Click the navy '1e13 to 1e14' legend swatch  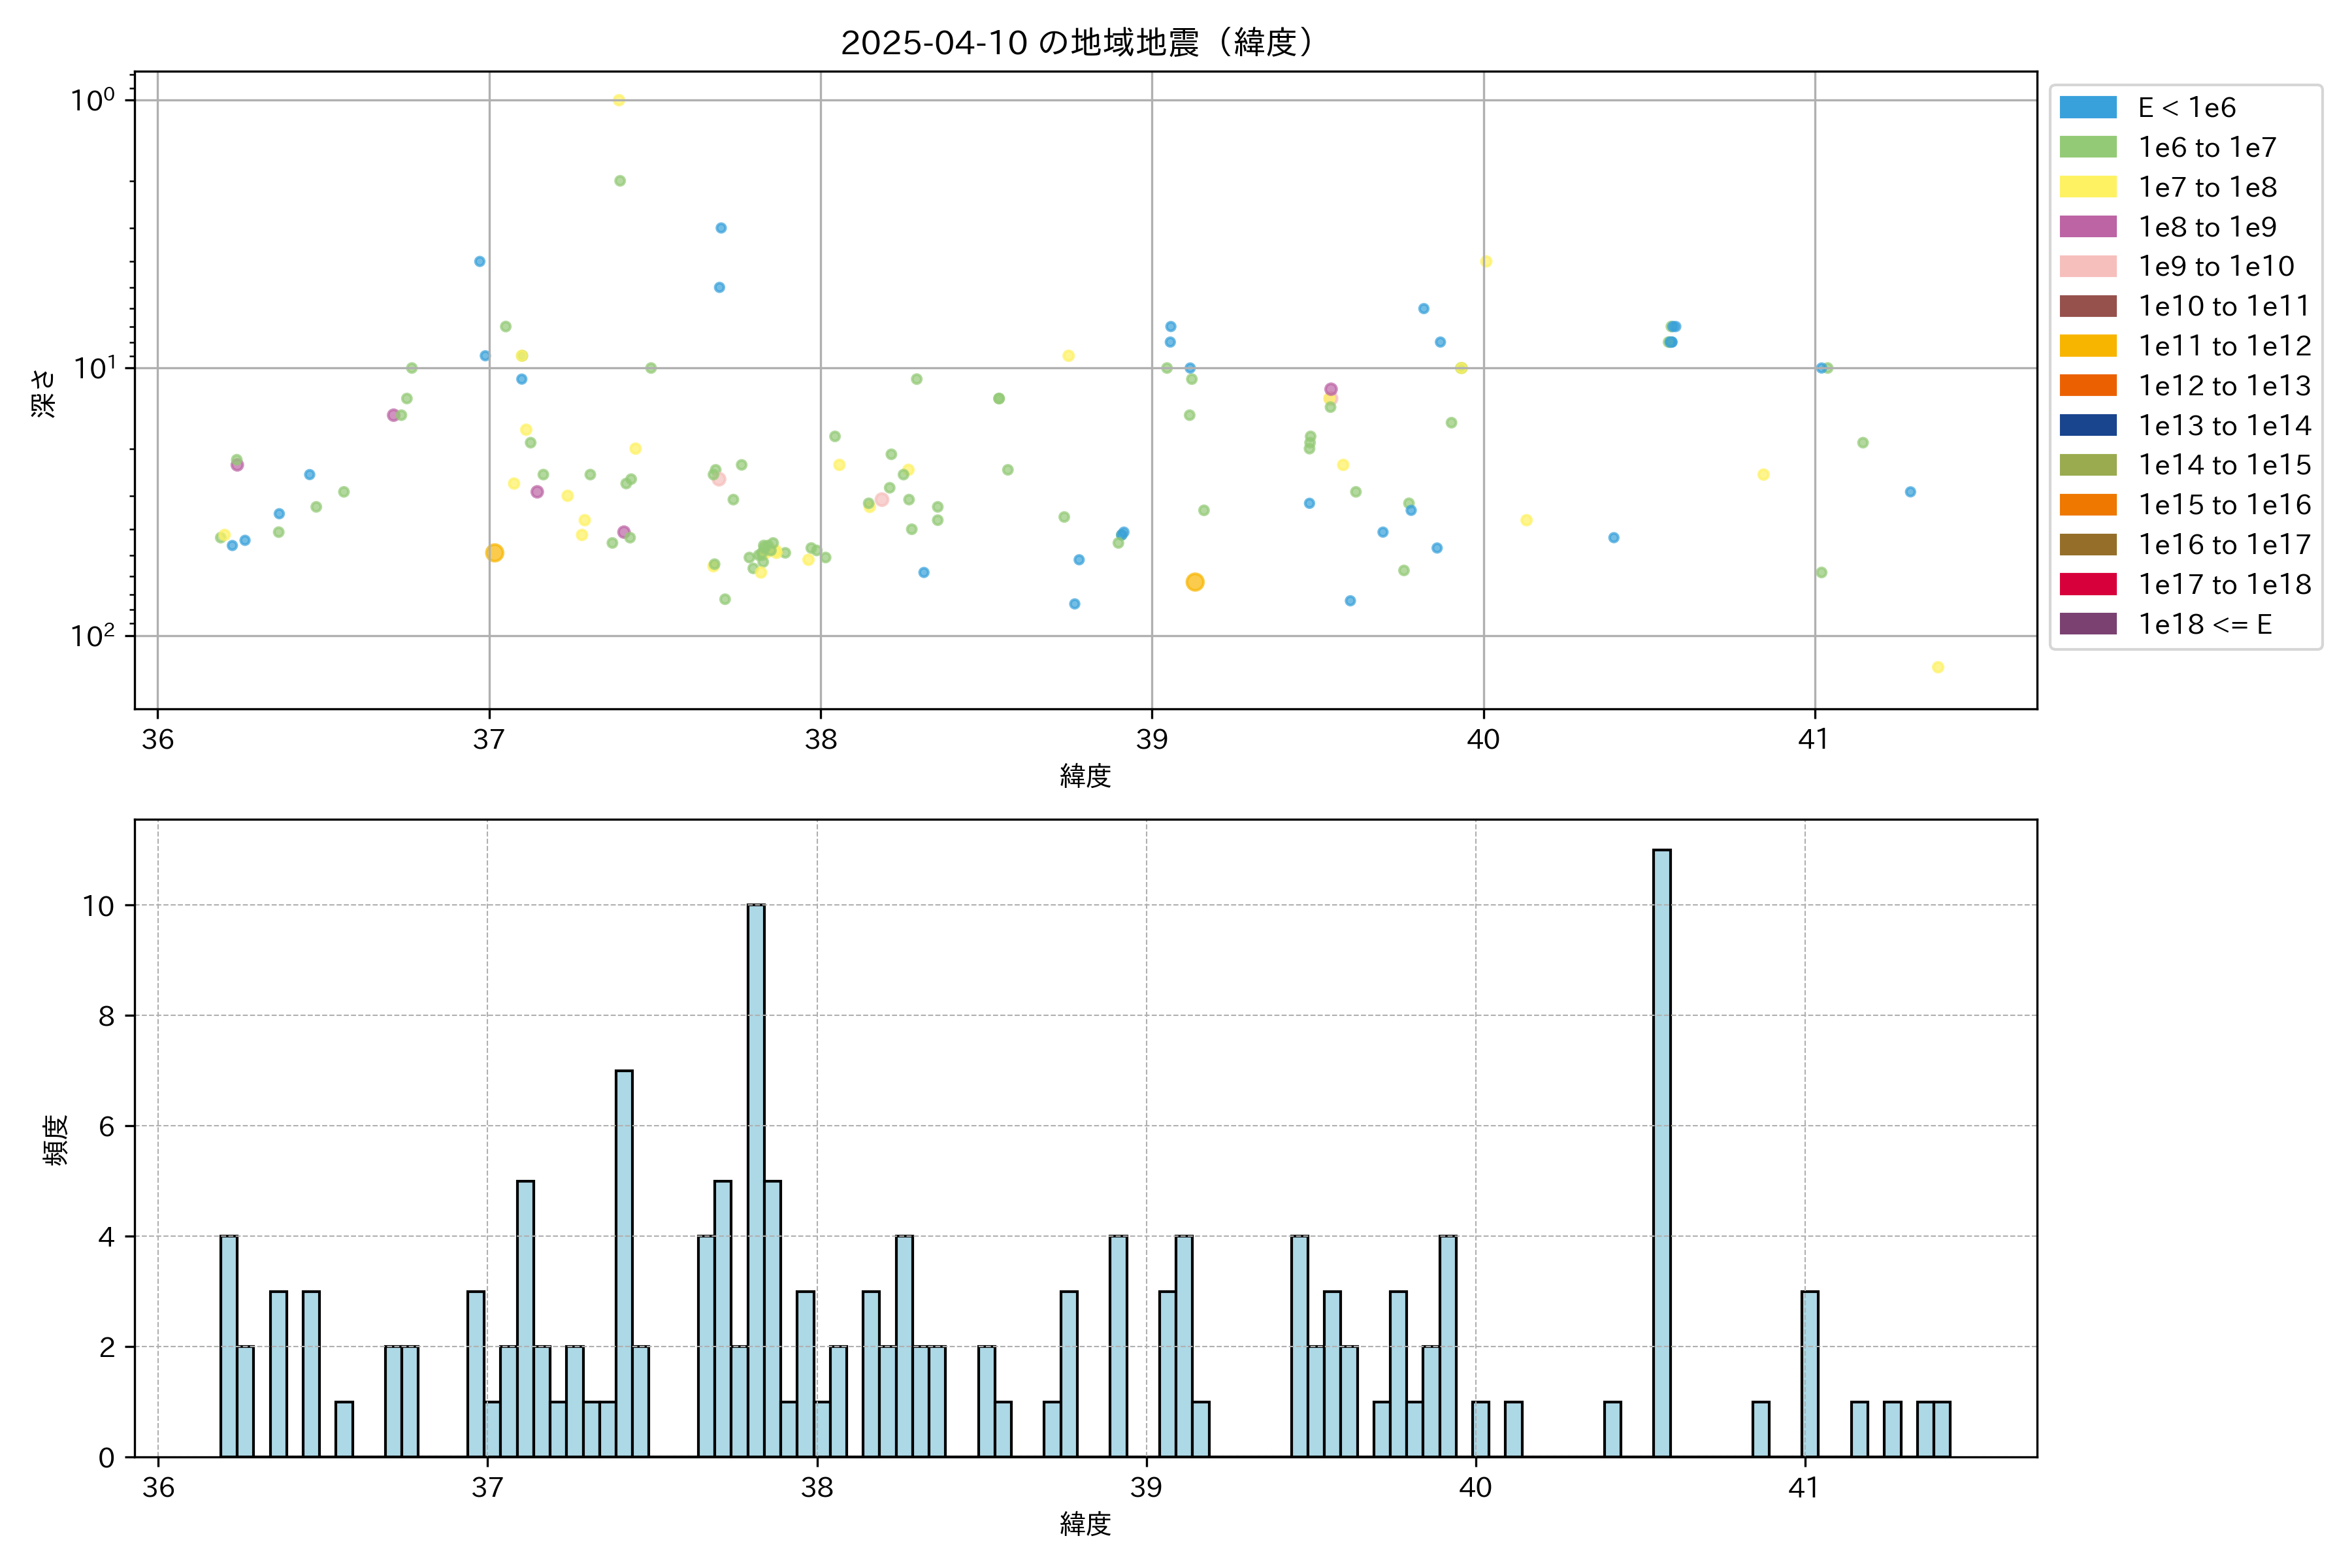[x=2087, y=425]
